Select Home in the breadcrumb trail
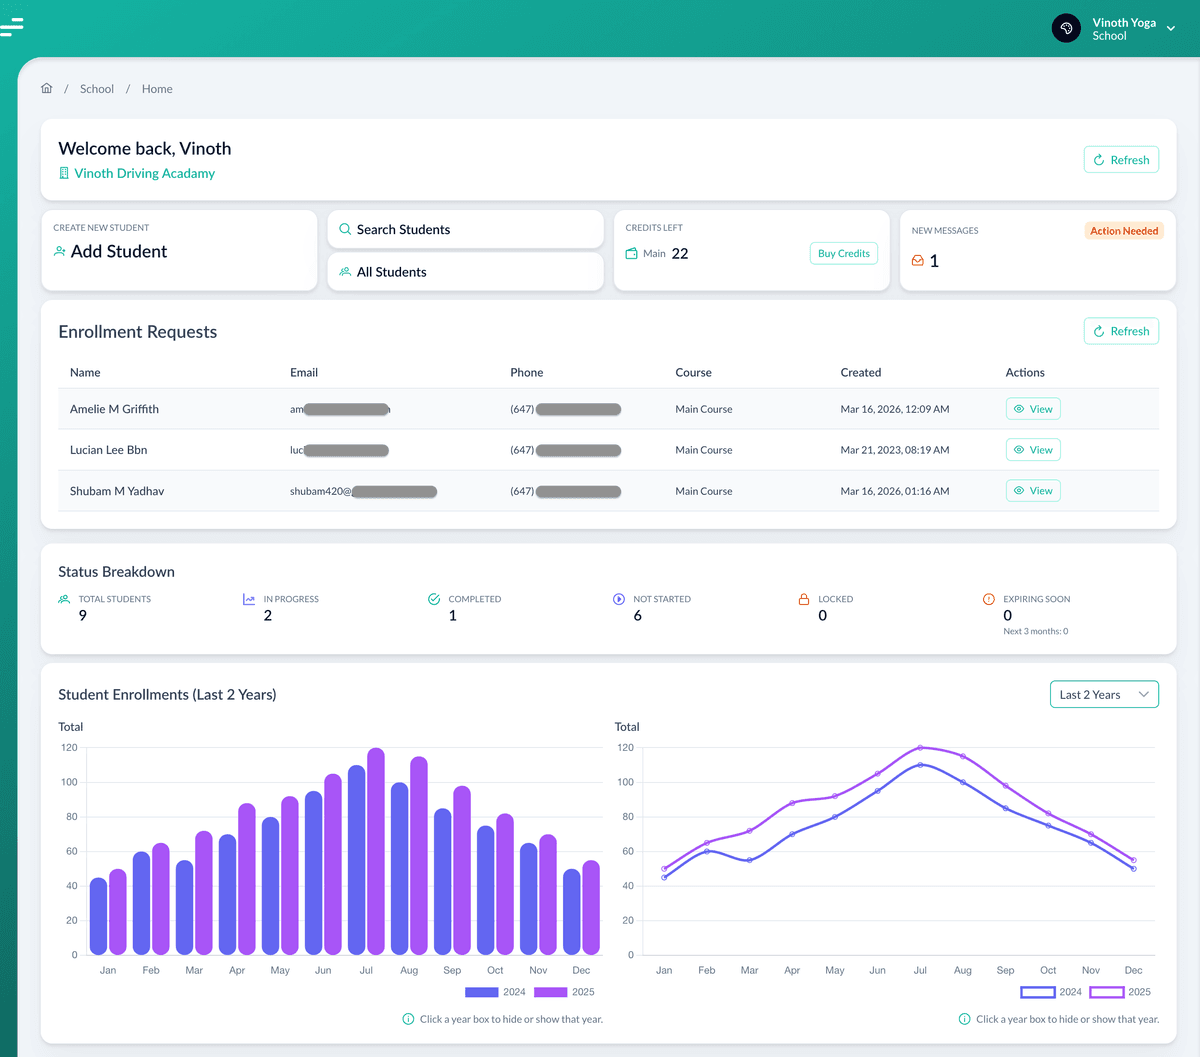Viewport: 1200px width, 1057px height. (156, 88)
